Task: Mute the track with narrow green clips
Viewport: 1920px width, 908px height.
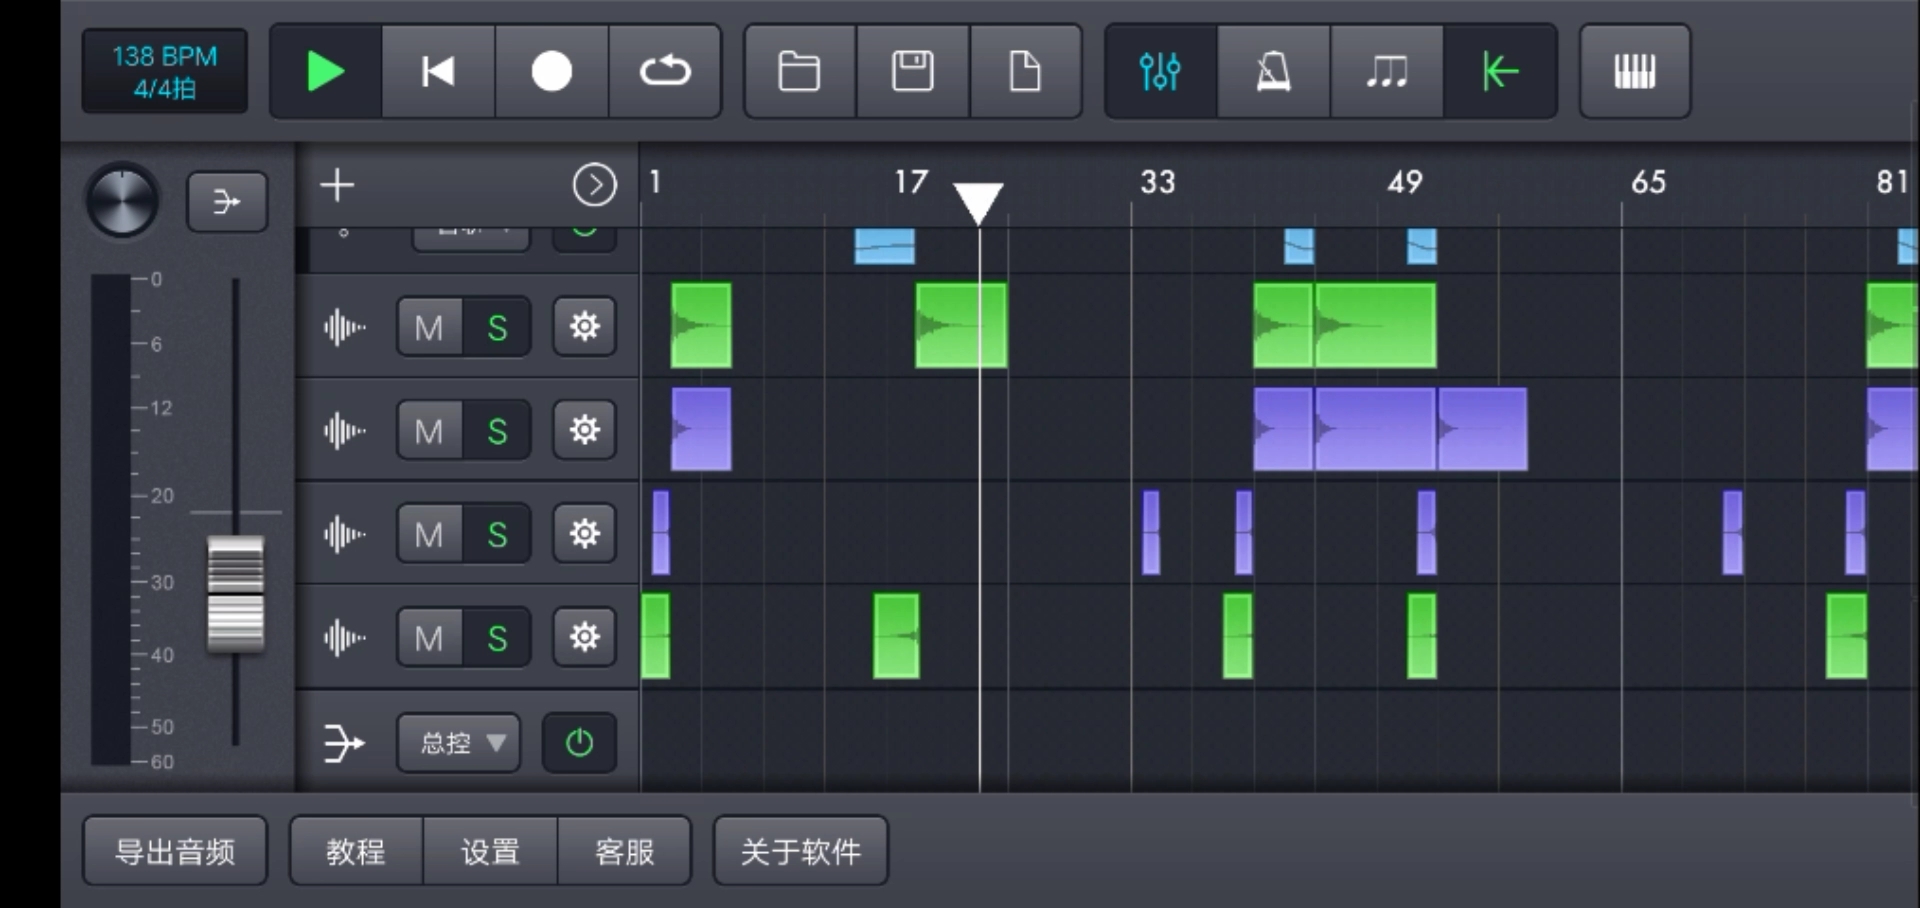Action: pyautogui.click(x=430, y=637)
